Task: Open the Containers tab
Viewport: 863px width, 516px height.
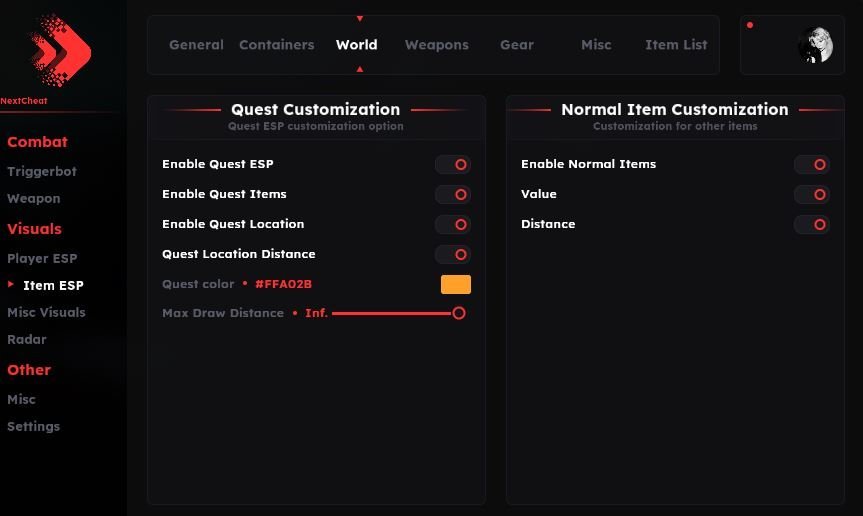Action: pos(276,45)
